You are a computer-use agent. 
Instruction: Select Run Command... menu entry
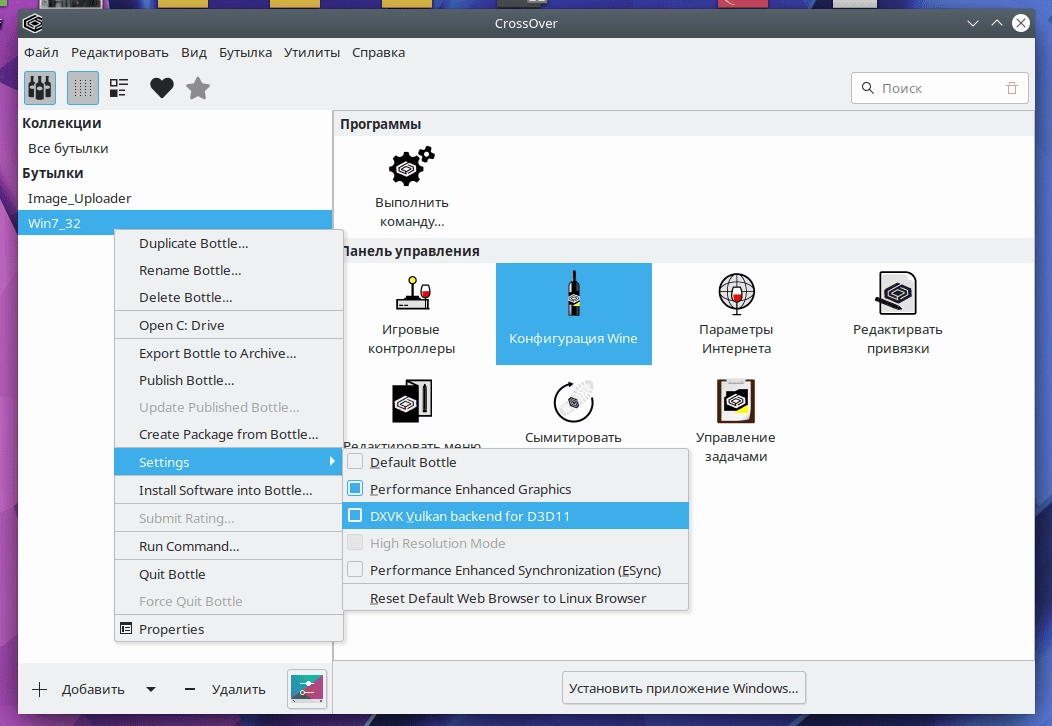pyautogui.click(x=229, y=546)
